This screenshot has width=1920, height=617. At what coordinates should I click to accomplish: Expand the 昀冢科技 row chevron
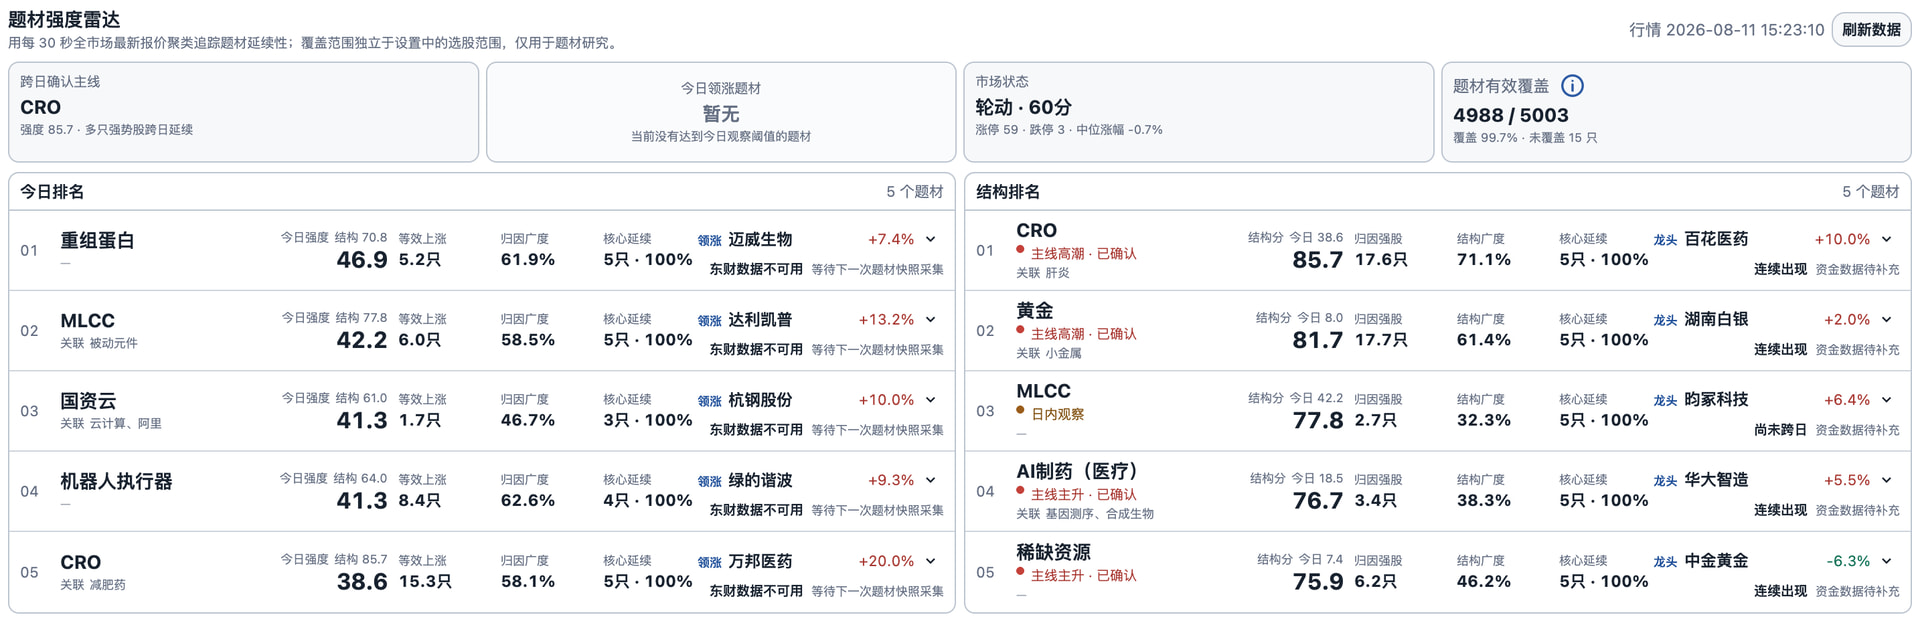pyautogui.click(x=1887, y=399)
